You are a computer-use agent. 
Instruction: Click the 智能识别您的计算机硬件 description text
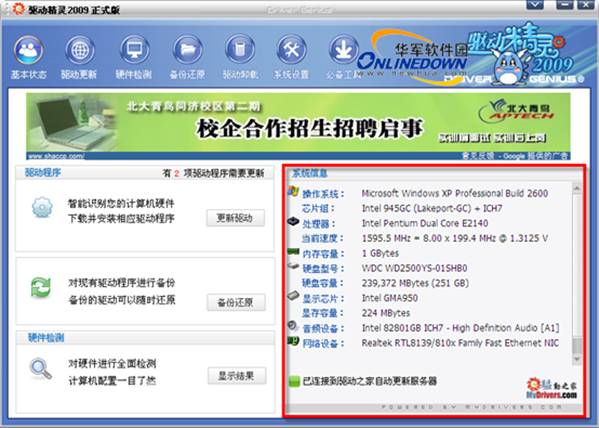click(121, 203)
